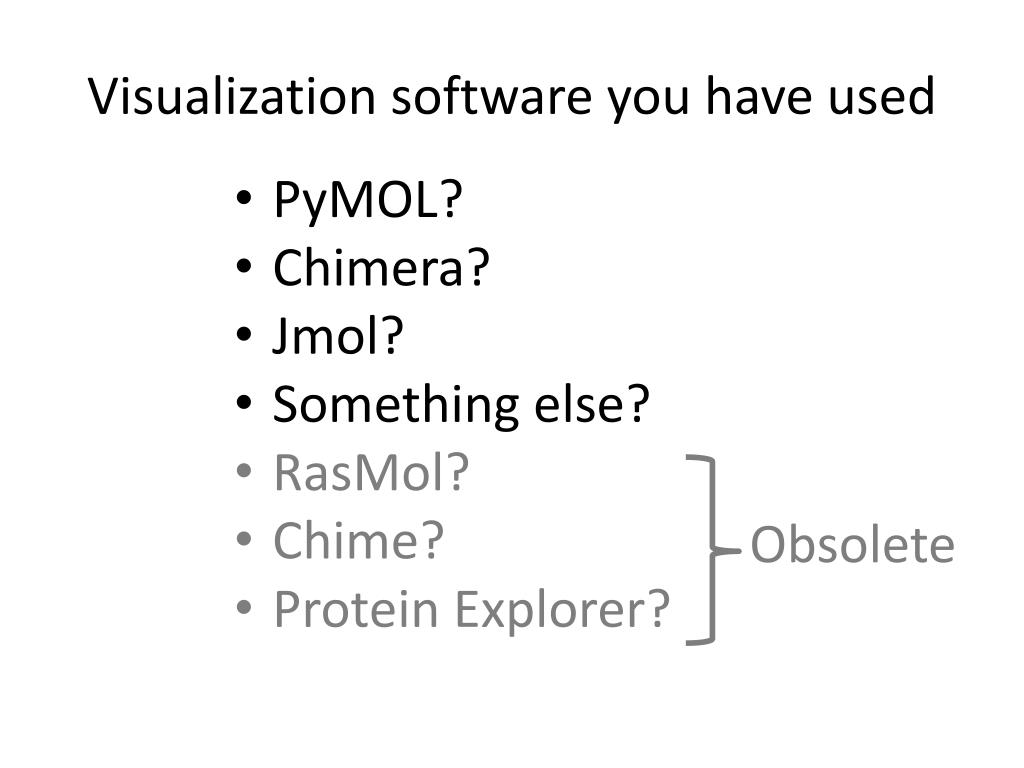1024x768 pixels.
Task: Select the Something else? line
Action: pos(461,404)
